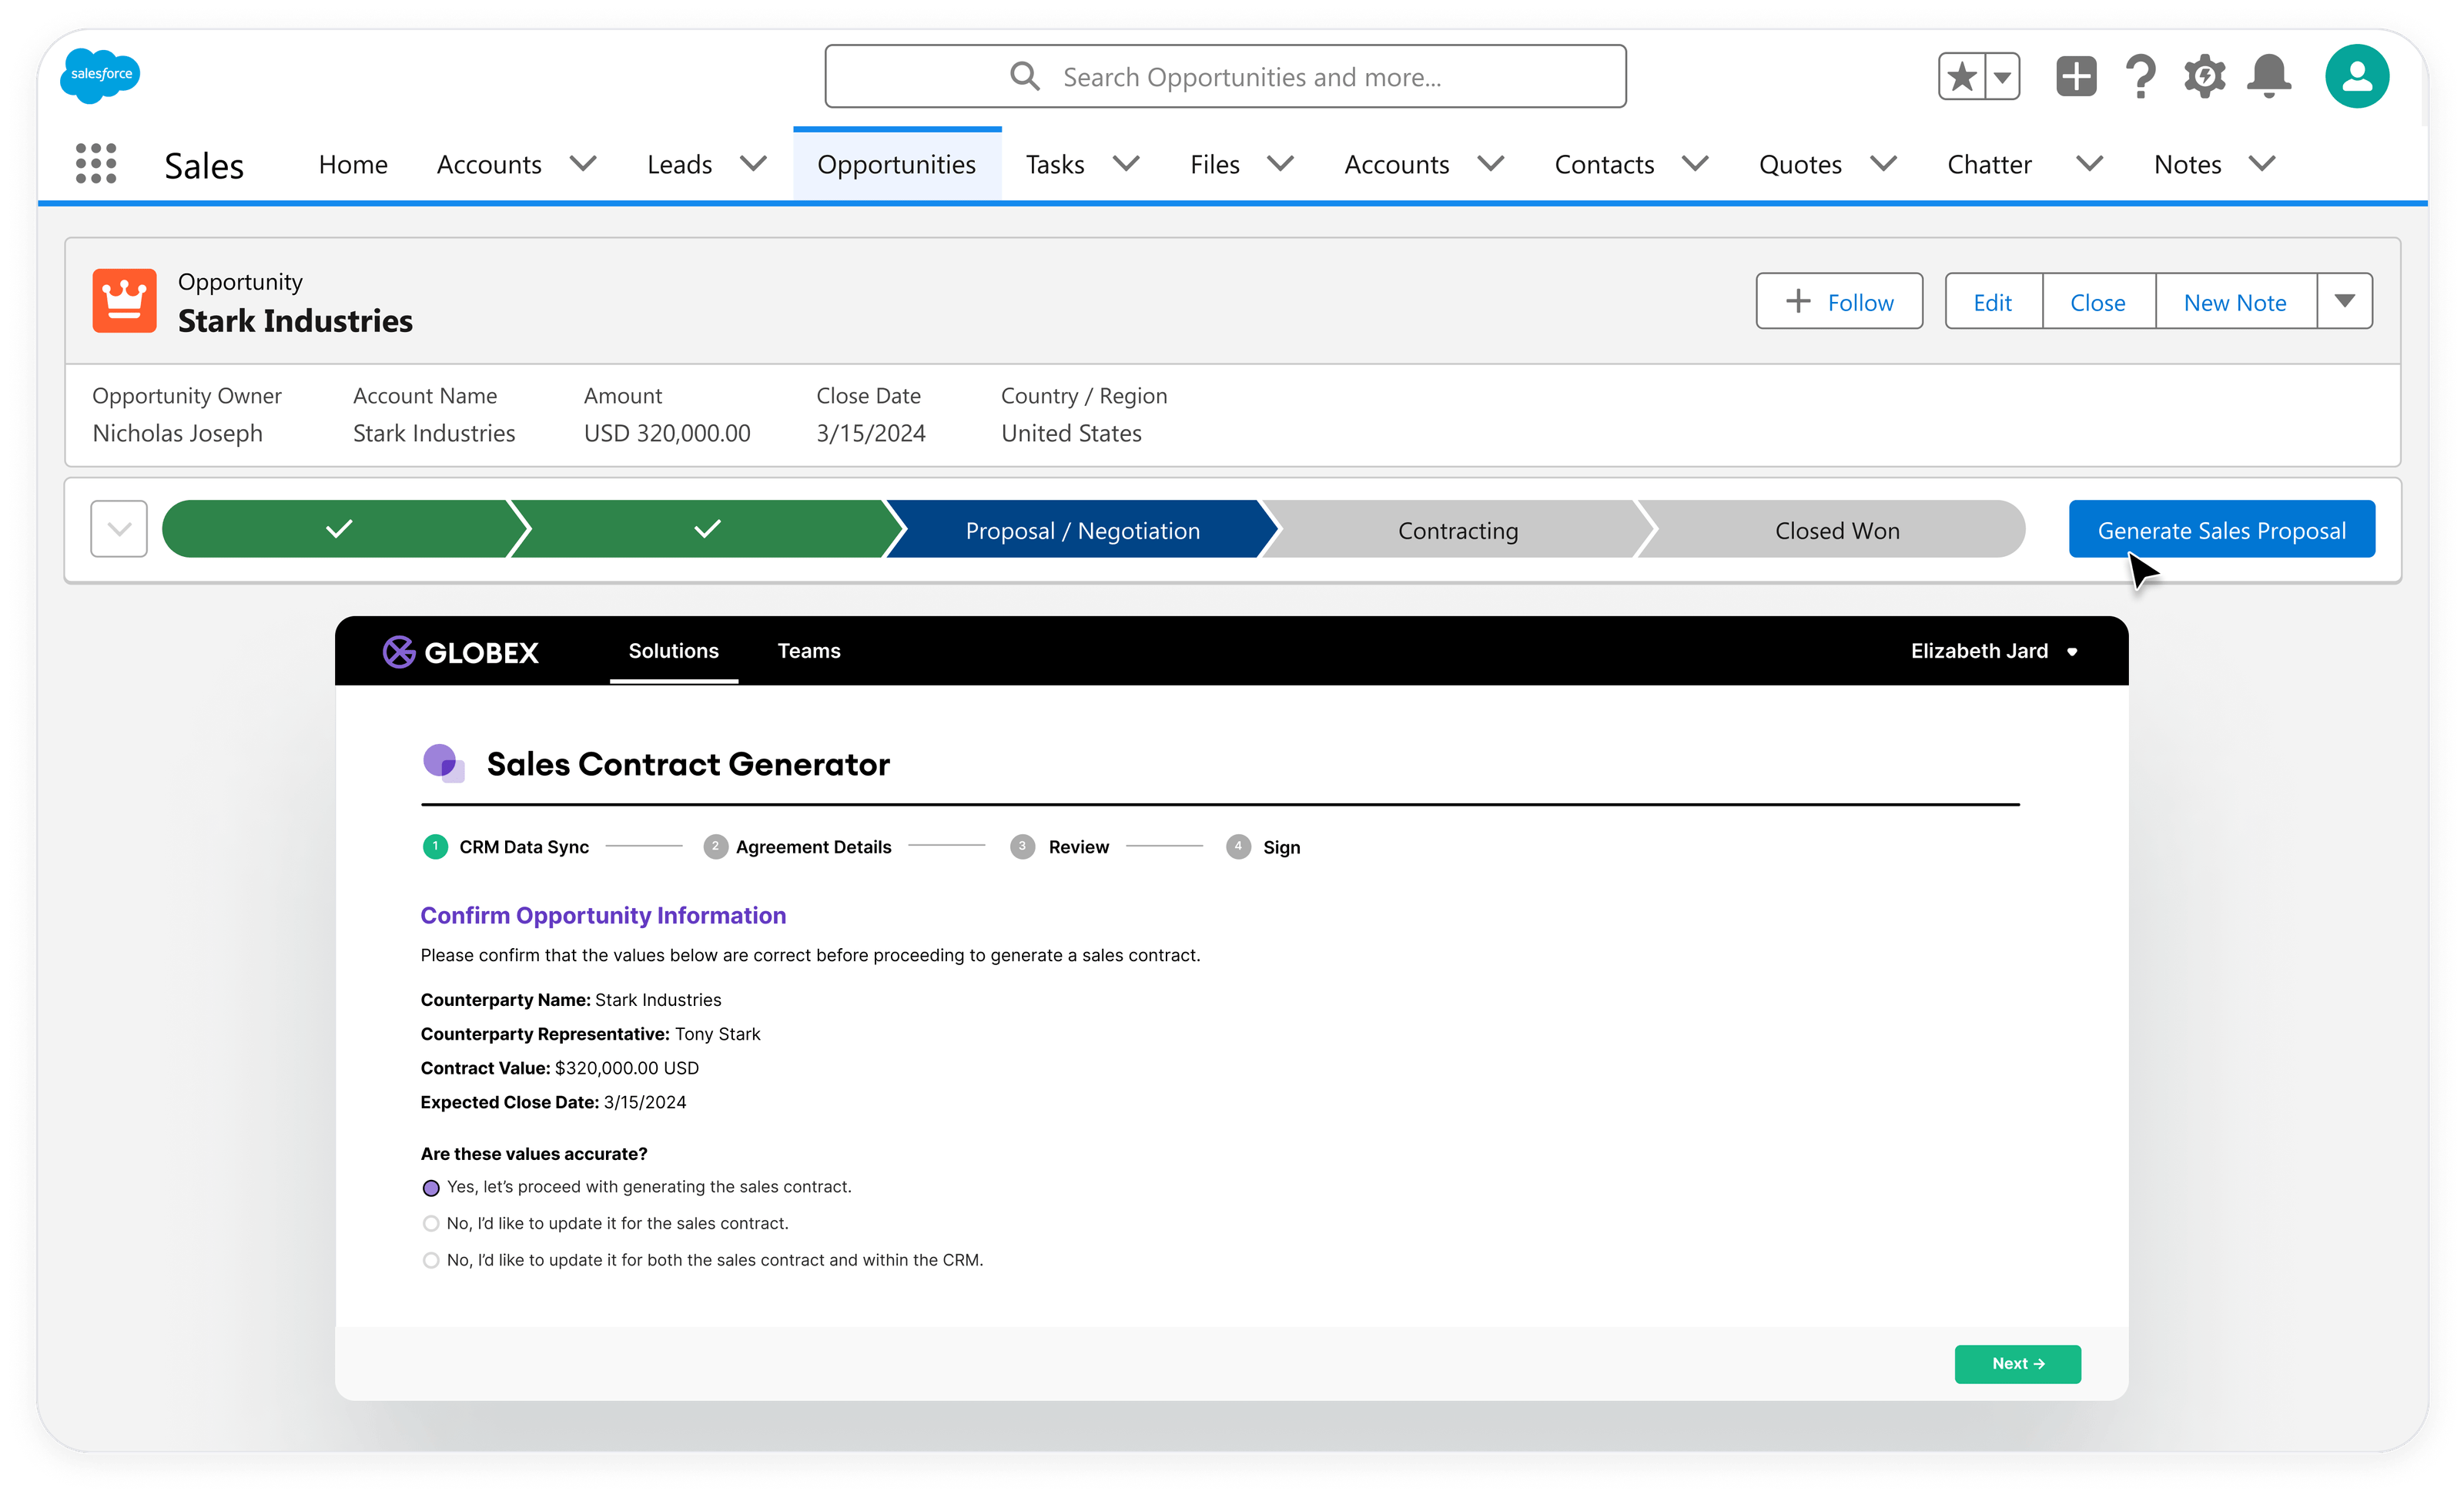The image size is (2464, 1495).
Task: Open the setup gear icon
Action: (x=2204, y=76)
